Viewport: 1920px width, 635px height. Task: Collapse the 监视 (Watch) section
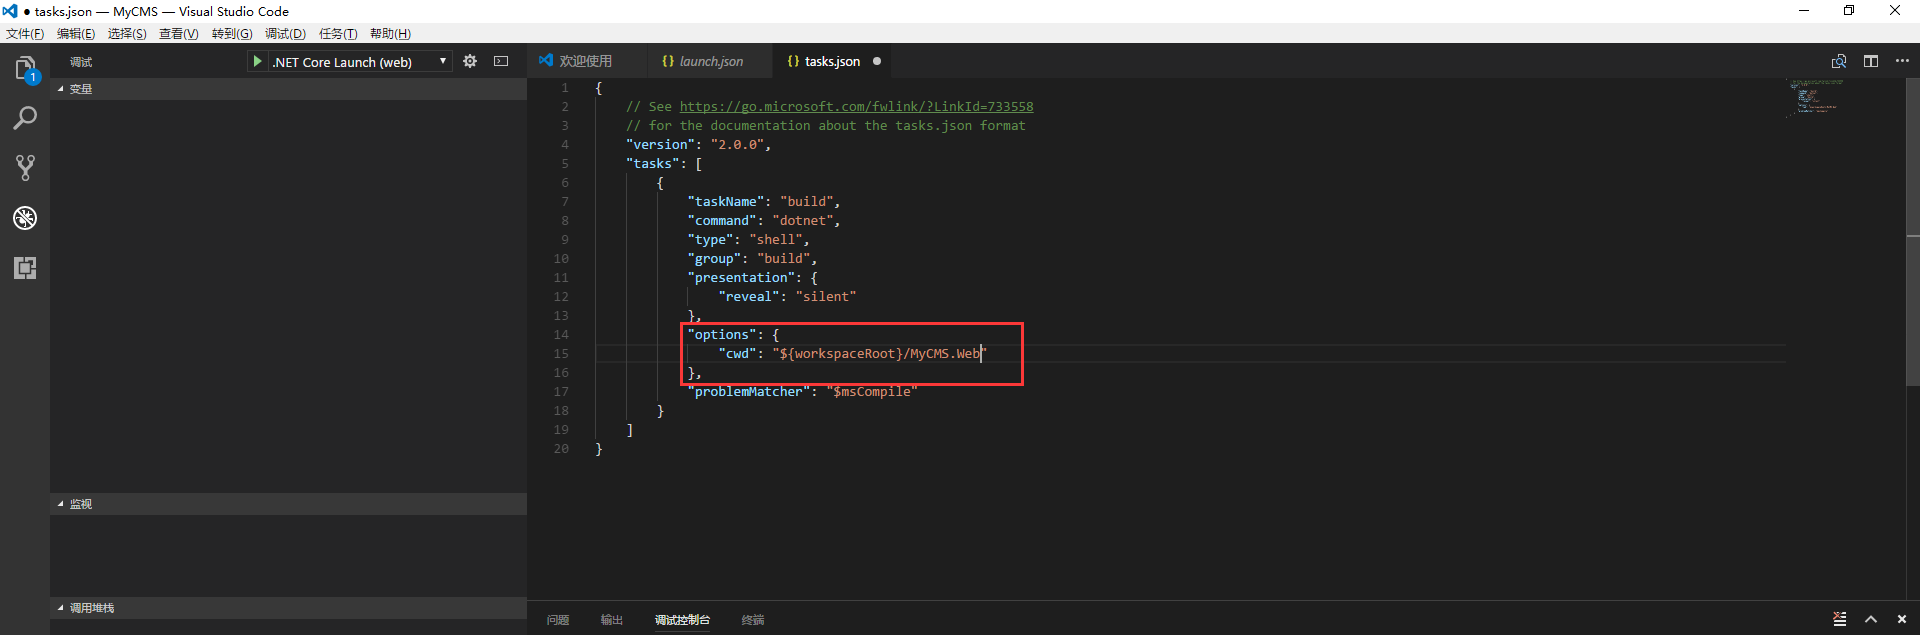(288, 504)
